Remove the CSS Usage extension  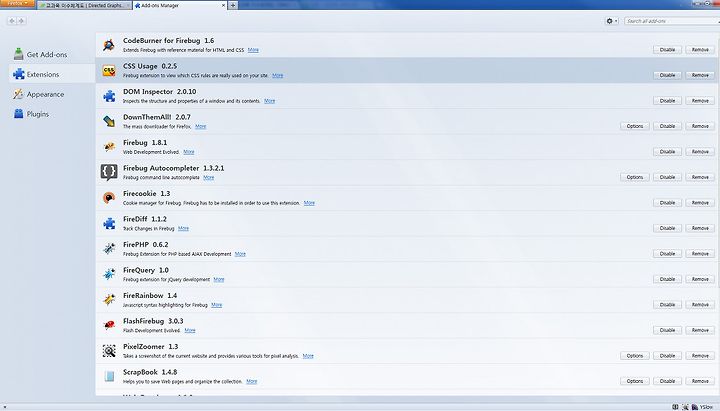coord(700,75)
